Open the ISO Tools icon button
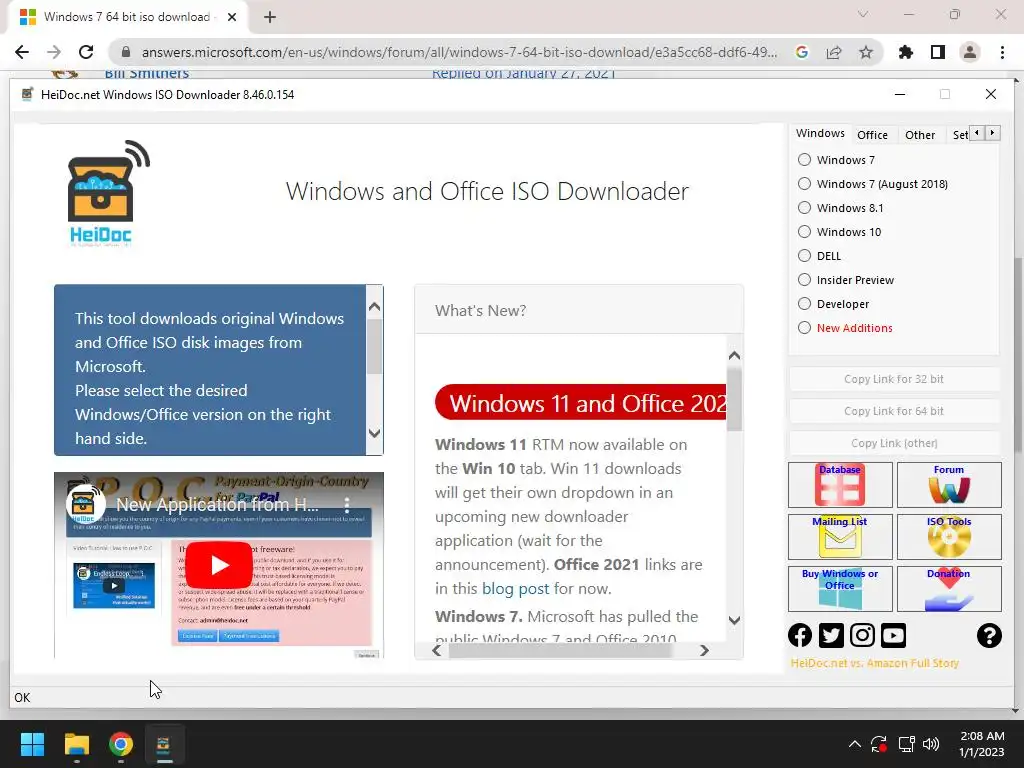 [x=949, y=537]
